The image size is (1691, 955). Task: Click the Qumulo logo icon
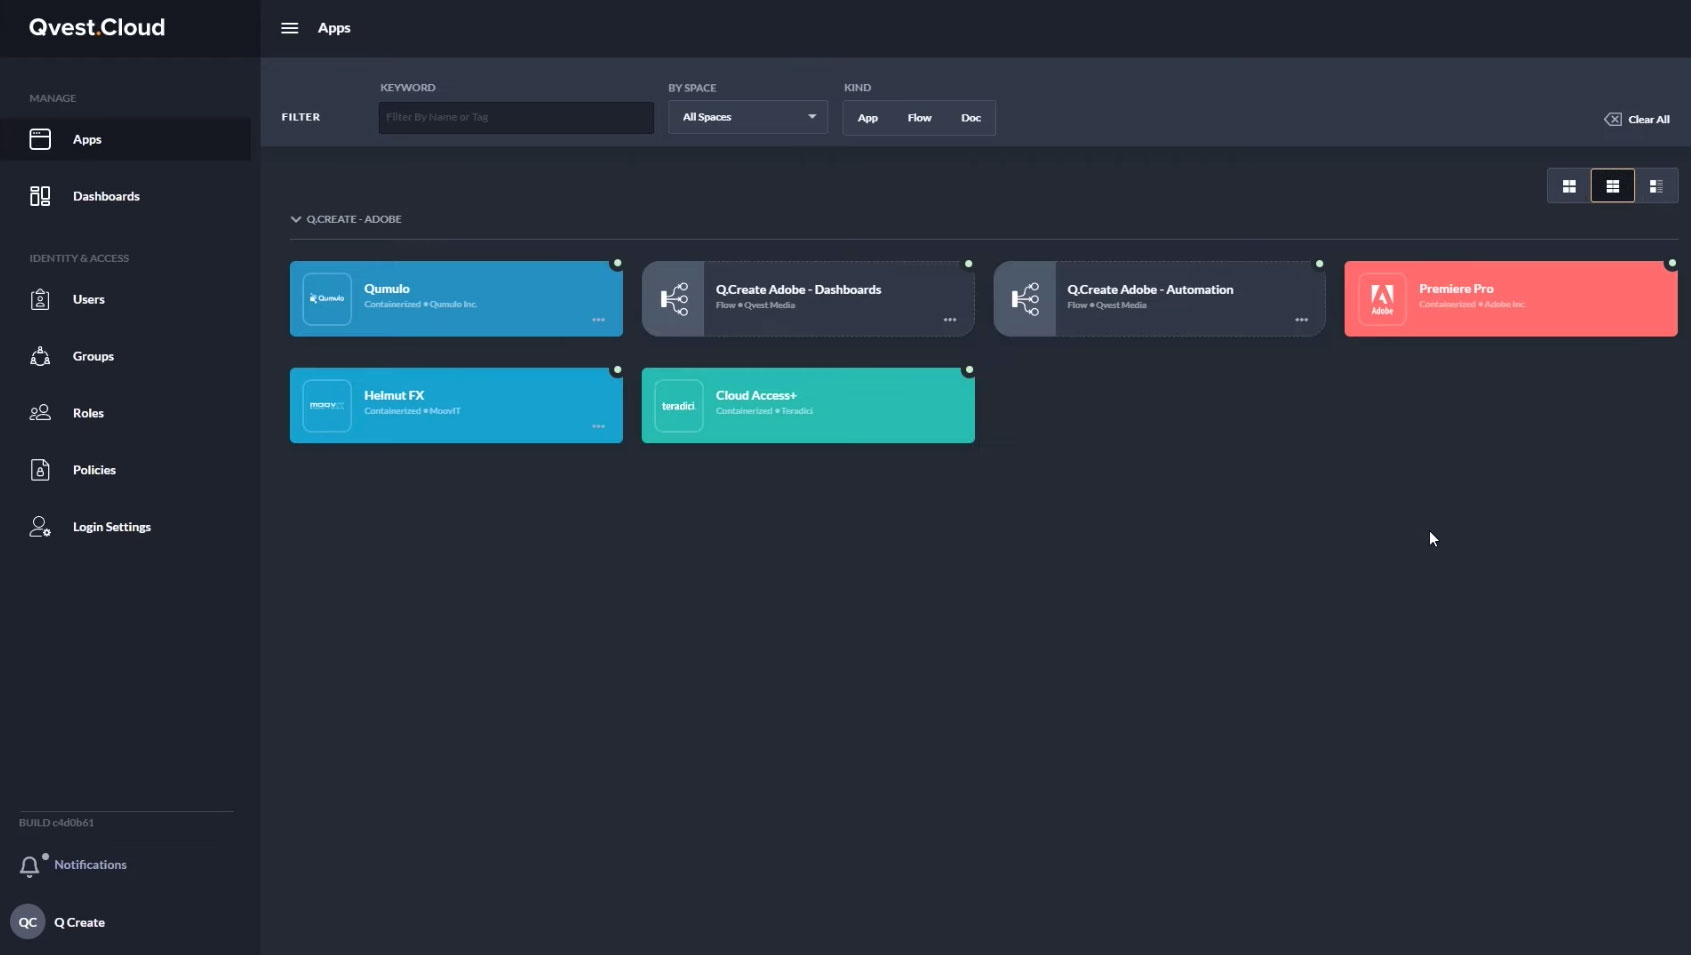coord(327,299)
